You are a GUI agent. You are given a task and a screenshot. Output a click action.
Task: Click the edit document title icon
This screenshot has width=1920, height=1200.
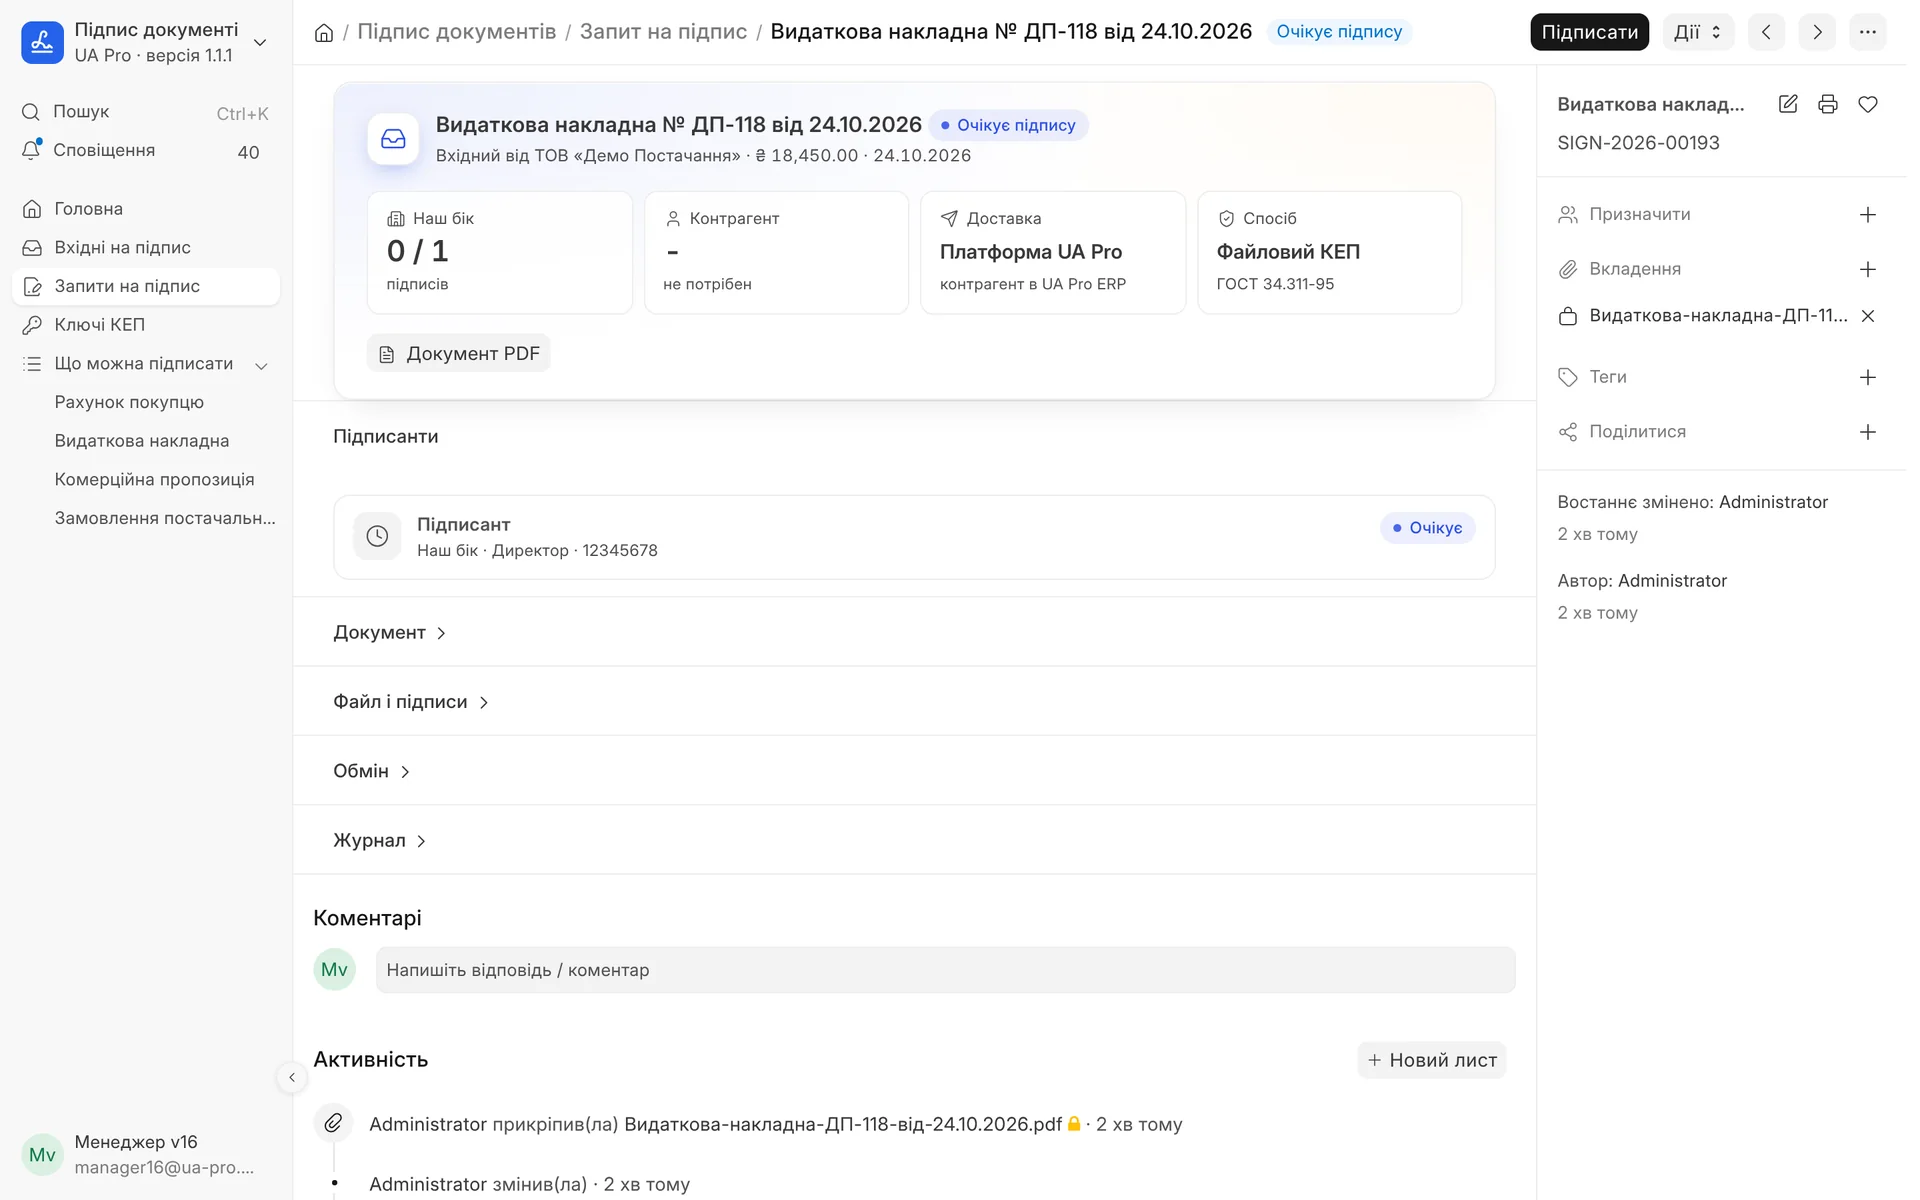coord(1788,104)
